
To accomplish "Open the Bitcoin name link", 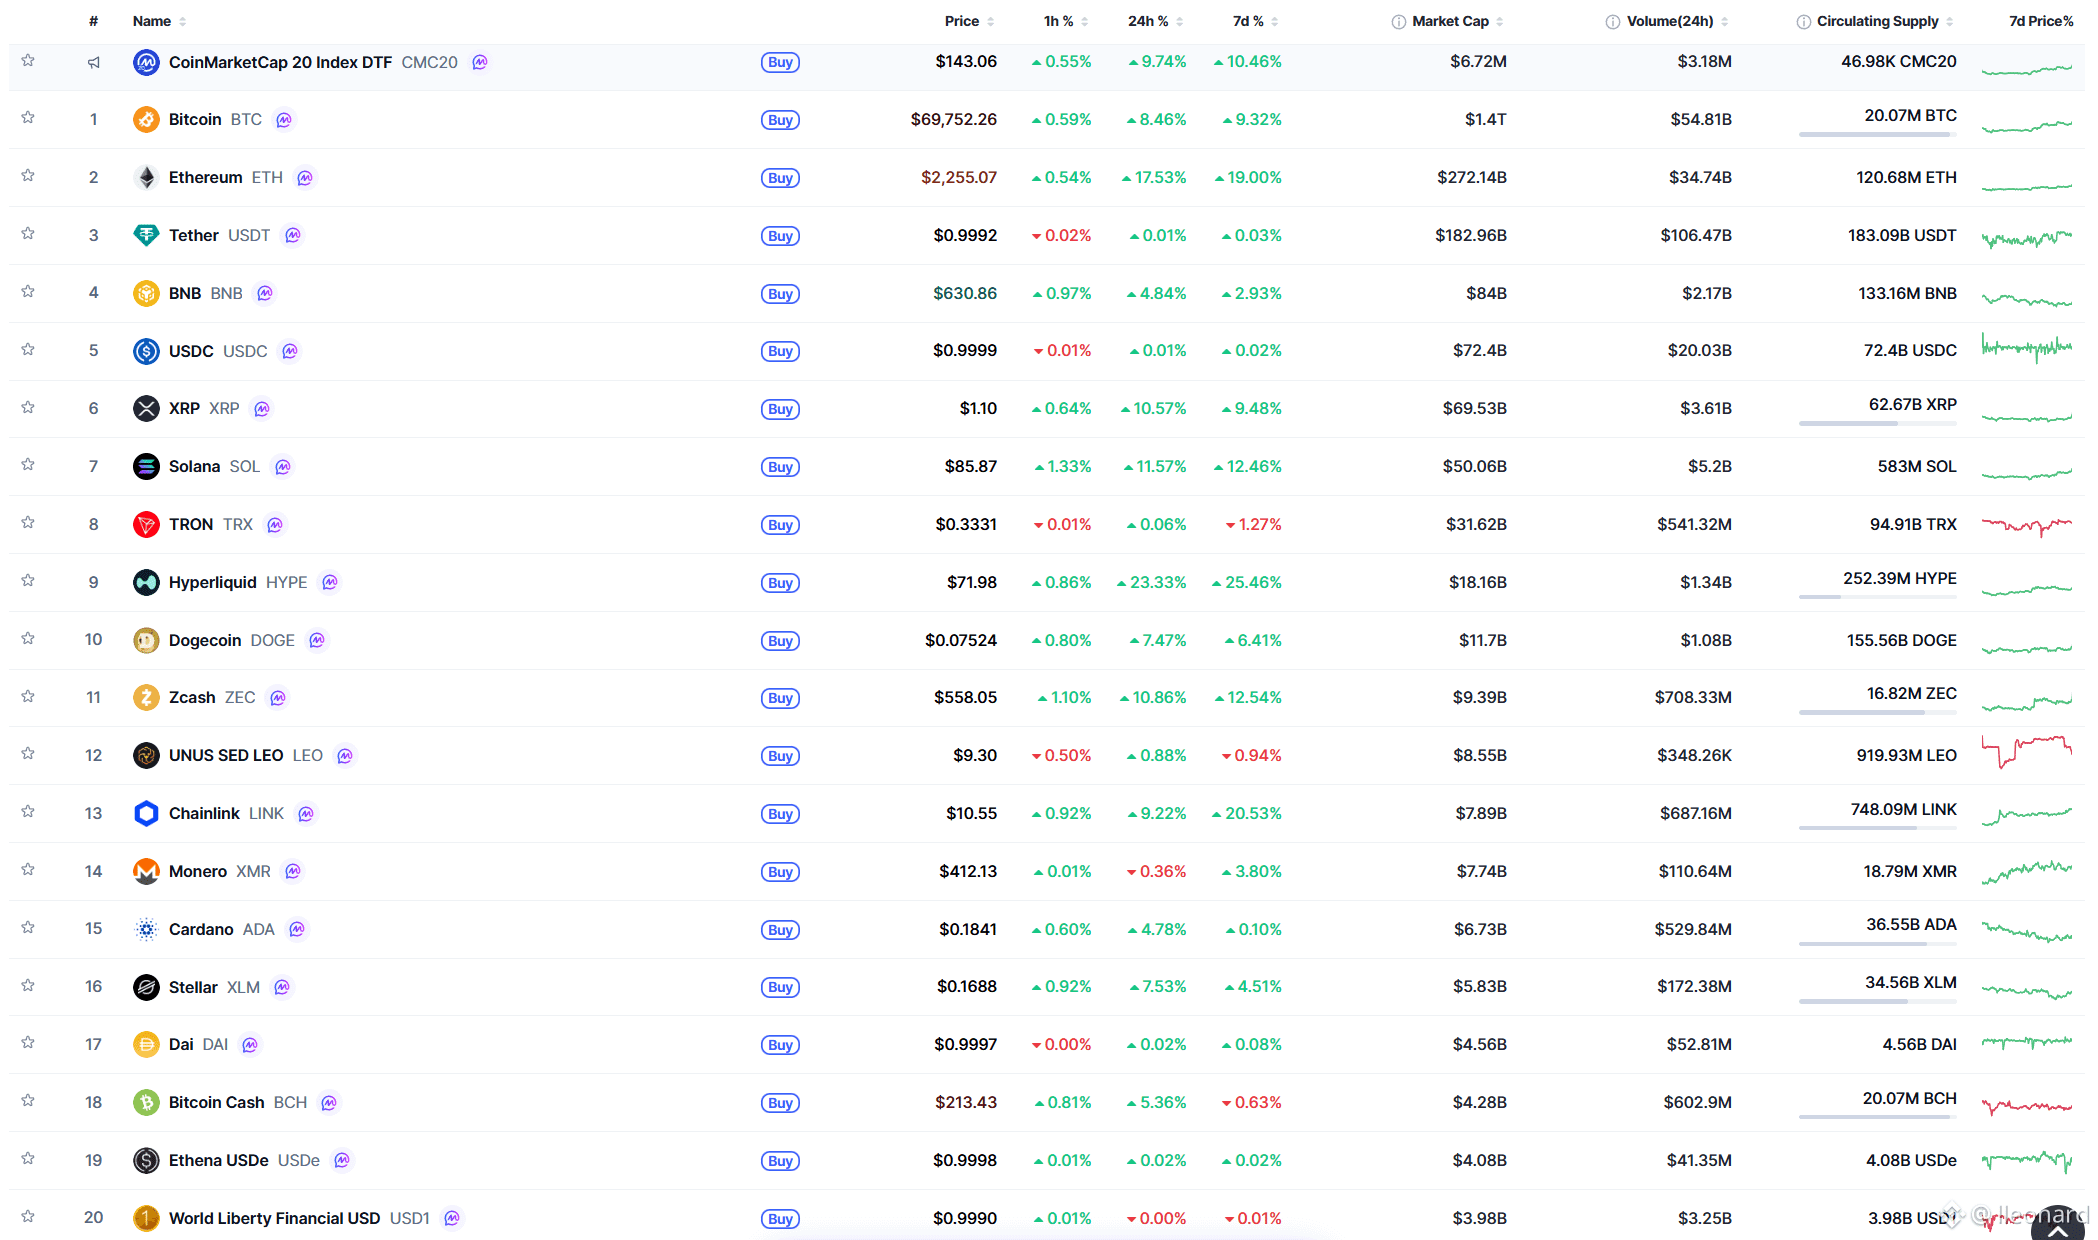I will (x=195, y=120).
